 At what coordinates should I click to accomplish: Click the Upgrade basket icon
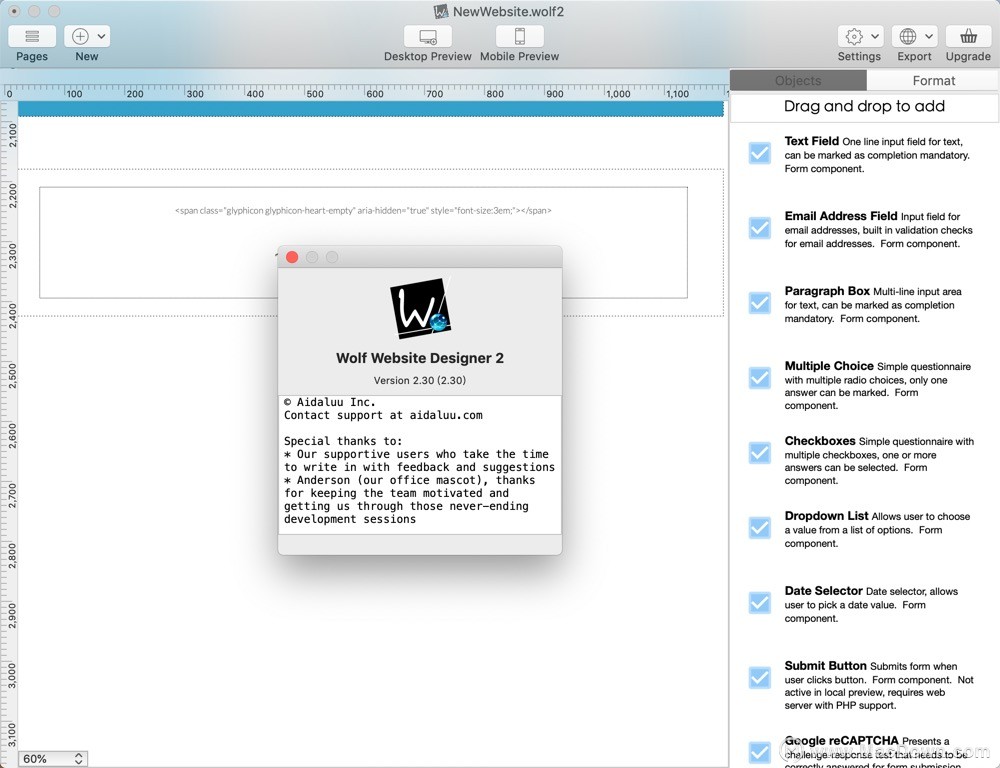point(968,36)
